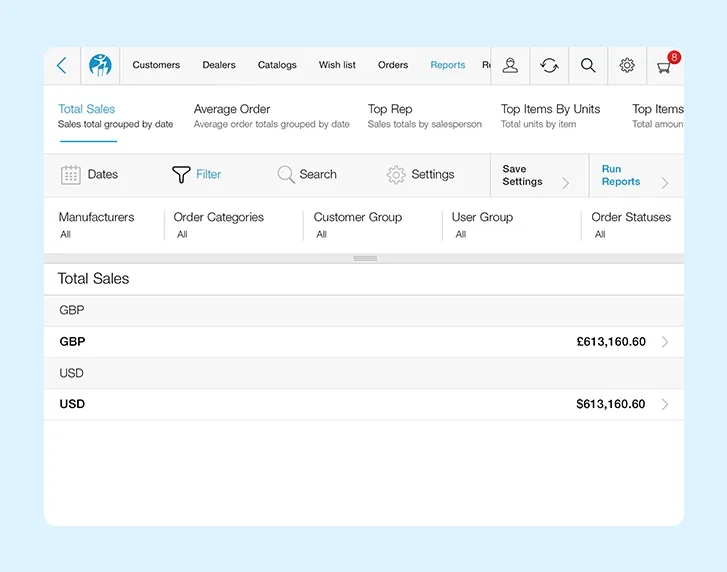The height and width of the screenshot is (572, 727).
Task: Click the calendar Dates icon
Action: click(70, 175)
